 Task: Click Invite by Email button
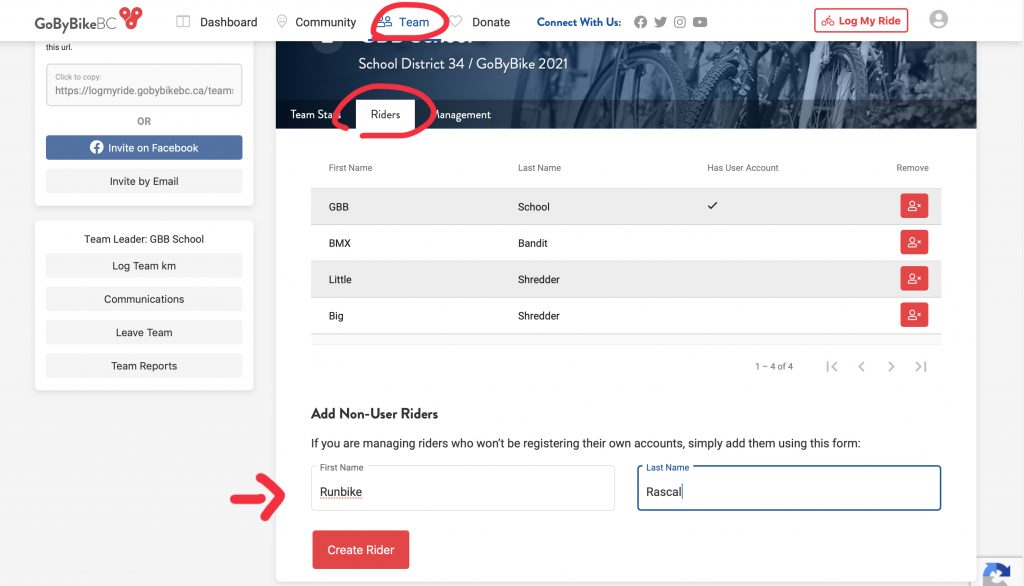[144, 181]
